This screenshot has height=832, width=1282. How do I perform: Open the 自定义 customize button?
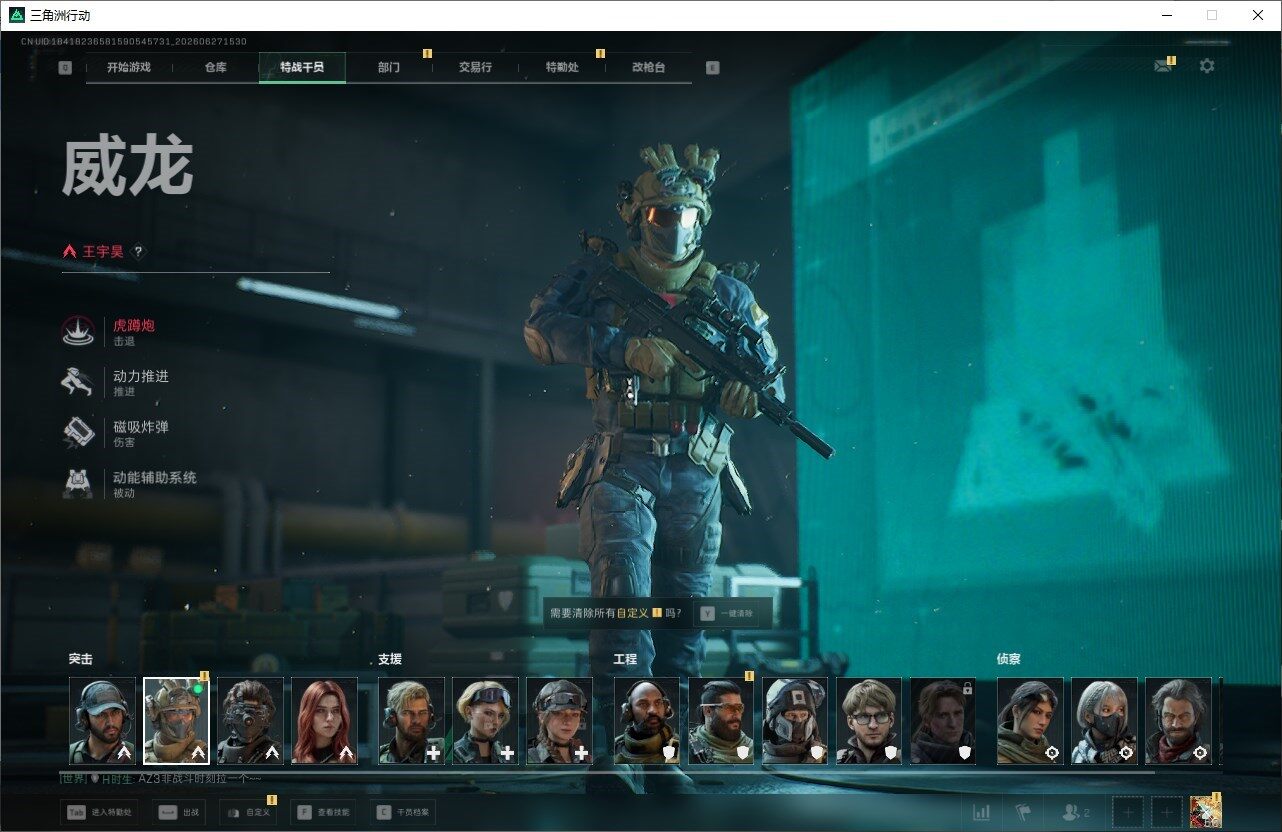pos(248,813)
